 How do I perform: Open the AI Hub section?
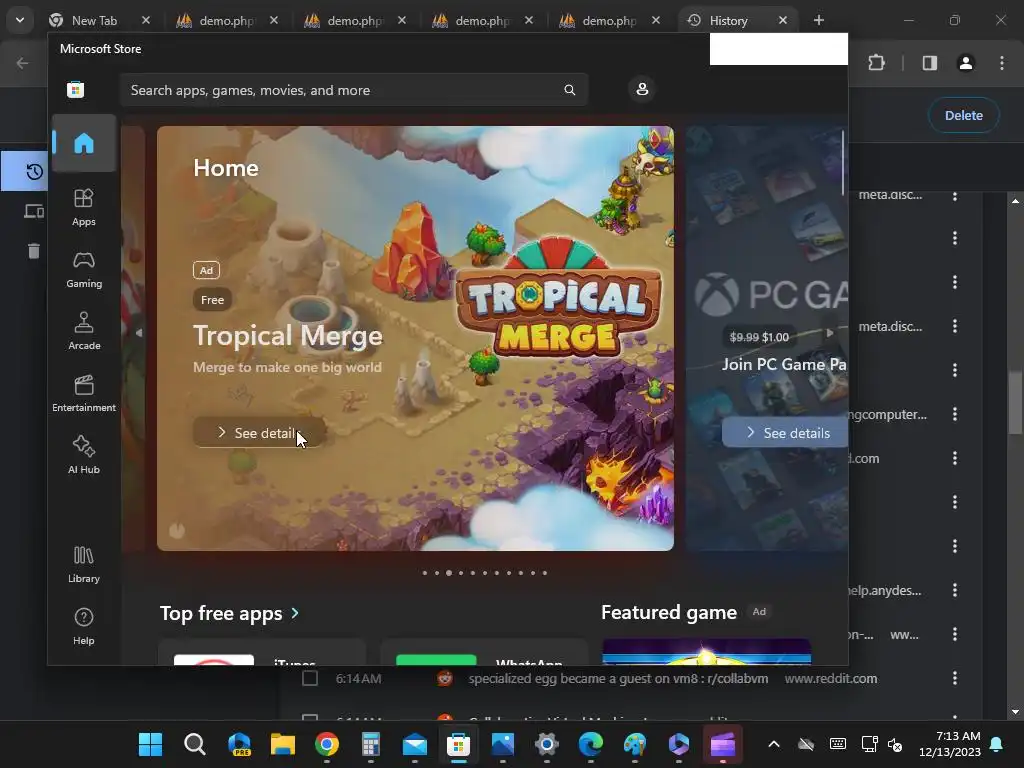click(84, 455)
